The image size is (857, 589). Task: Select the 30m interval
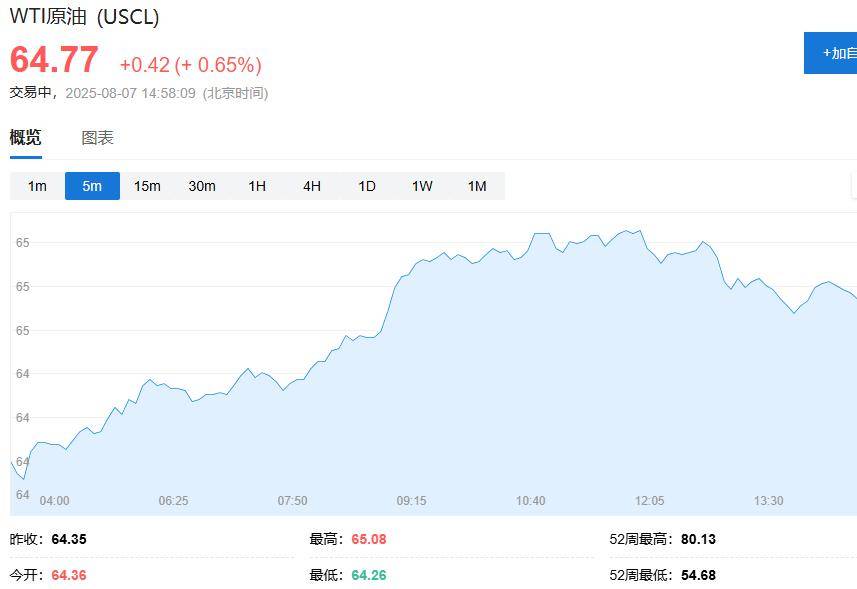pos(202,186)
